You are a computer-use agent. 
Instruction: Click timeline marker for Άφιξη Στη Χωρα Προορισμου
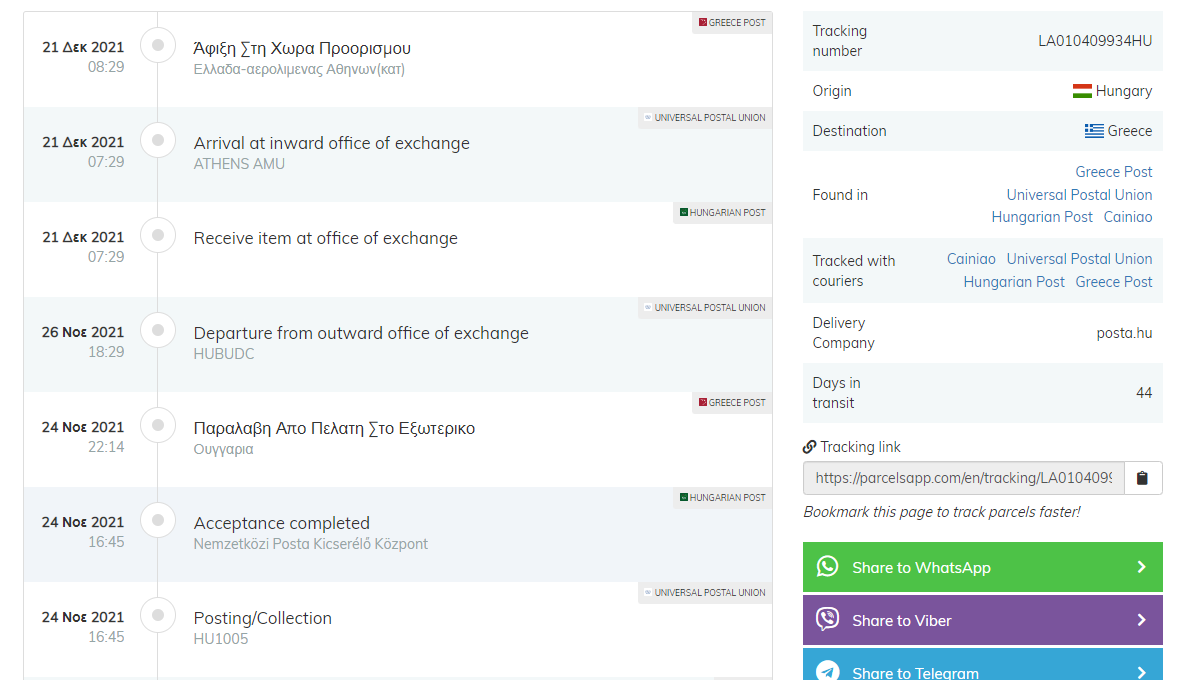click(x=158, y=45)
